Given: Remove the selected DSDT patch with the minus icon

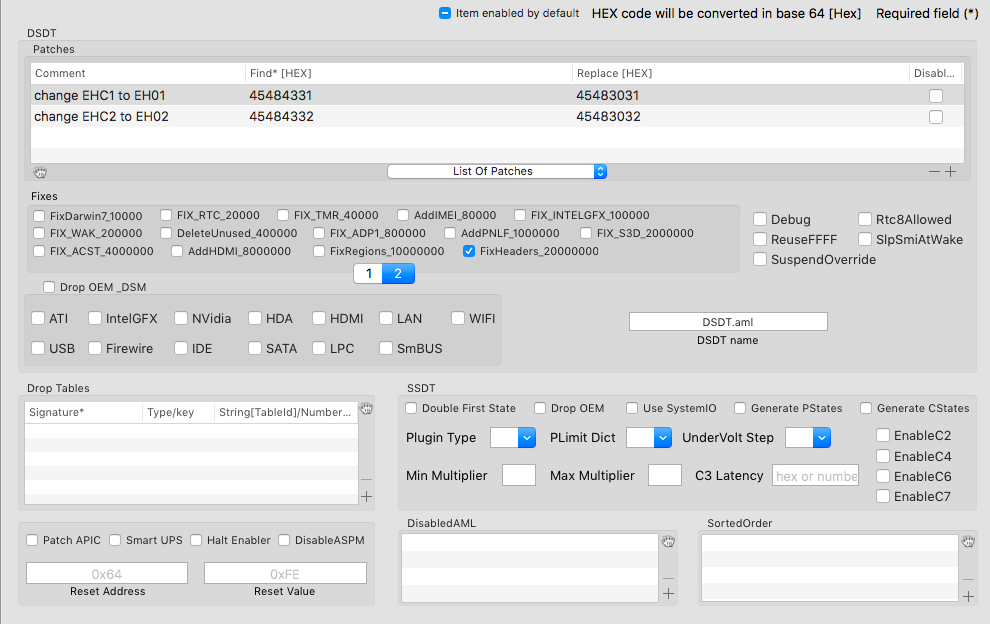Looking at the screenshot, I should [x=935, y=172].
